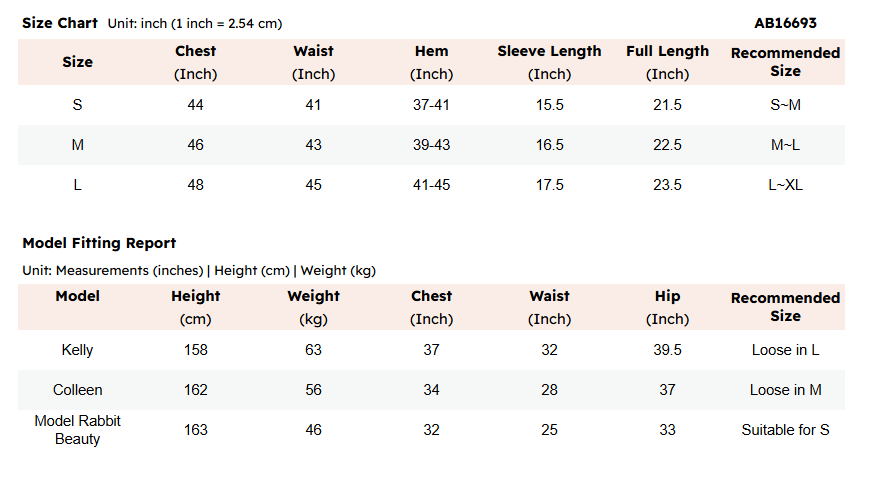Click the Full Length column header
The width and height of the screenshot is (875, 482).
667,62
